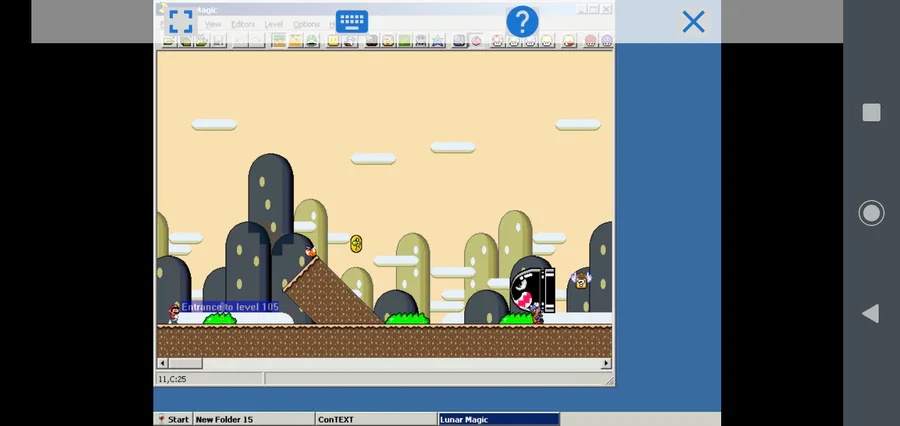This screenshot has width=900, height=426.
Task: Click the horizontal scrollbar thumb
Action: pos(185,363)
